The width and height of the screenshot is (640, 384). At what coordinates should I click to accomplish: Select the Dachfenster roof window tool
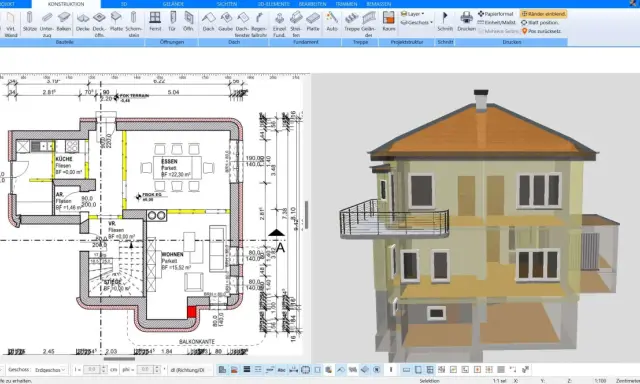242,24
